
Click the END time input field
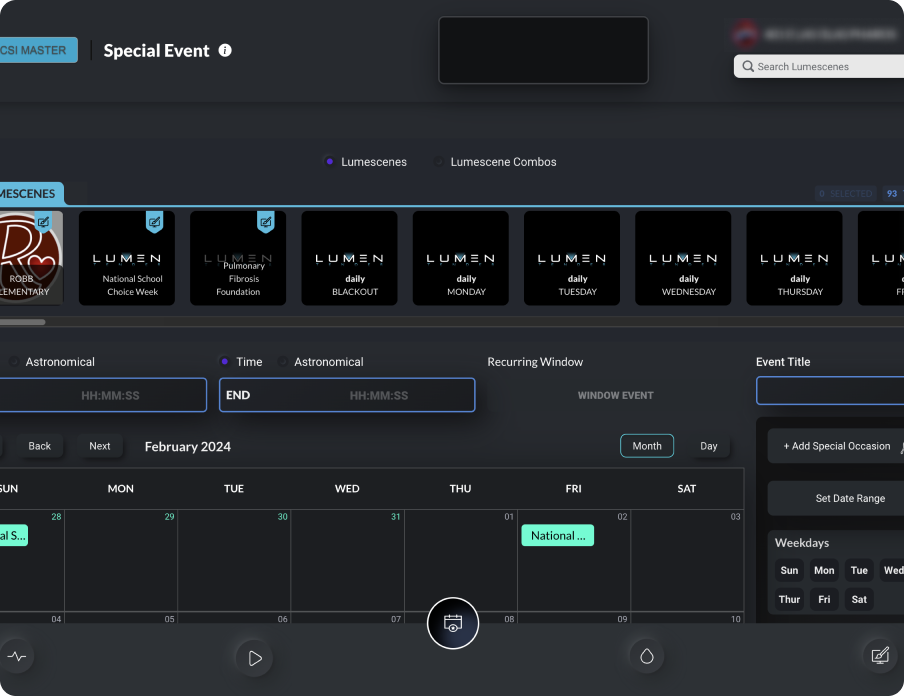coord(347,395)
